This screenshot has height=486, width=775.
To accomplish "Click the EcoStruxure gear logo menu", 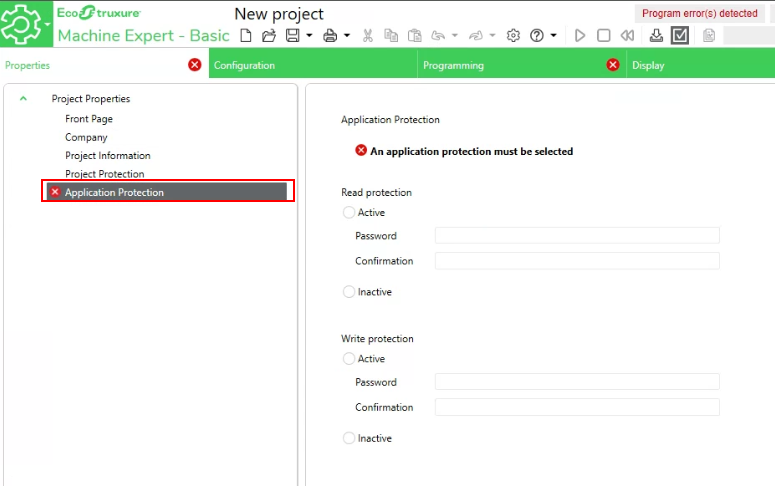I will [x=26, y=24].
